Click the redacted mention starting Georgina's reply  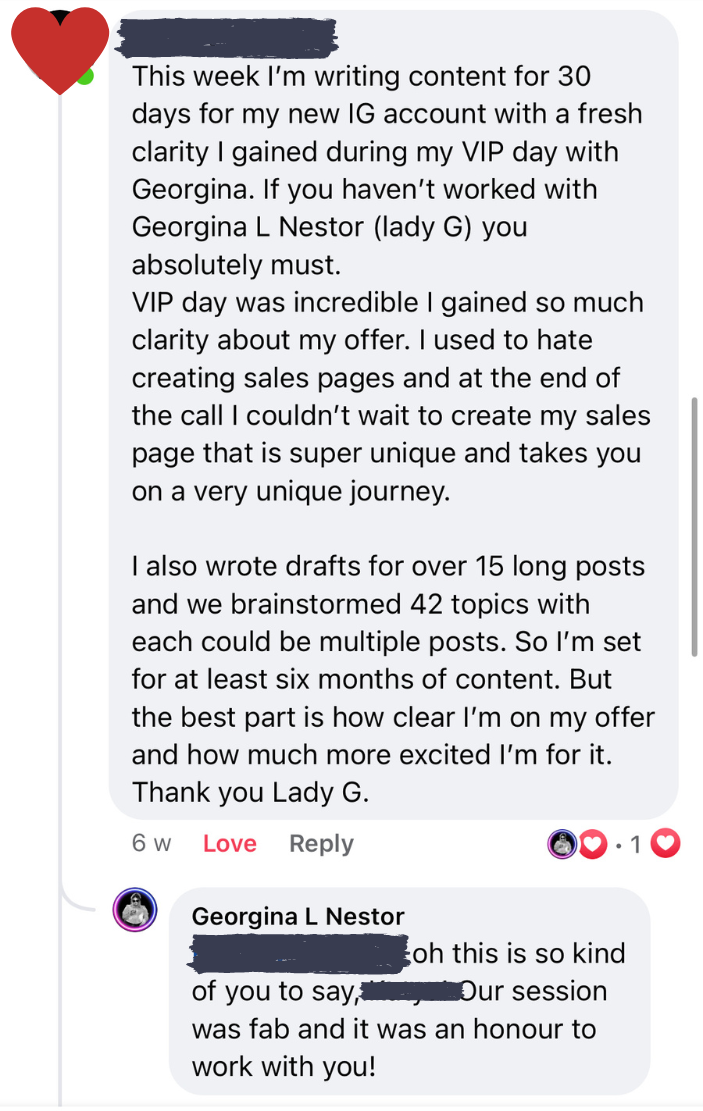300,953
